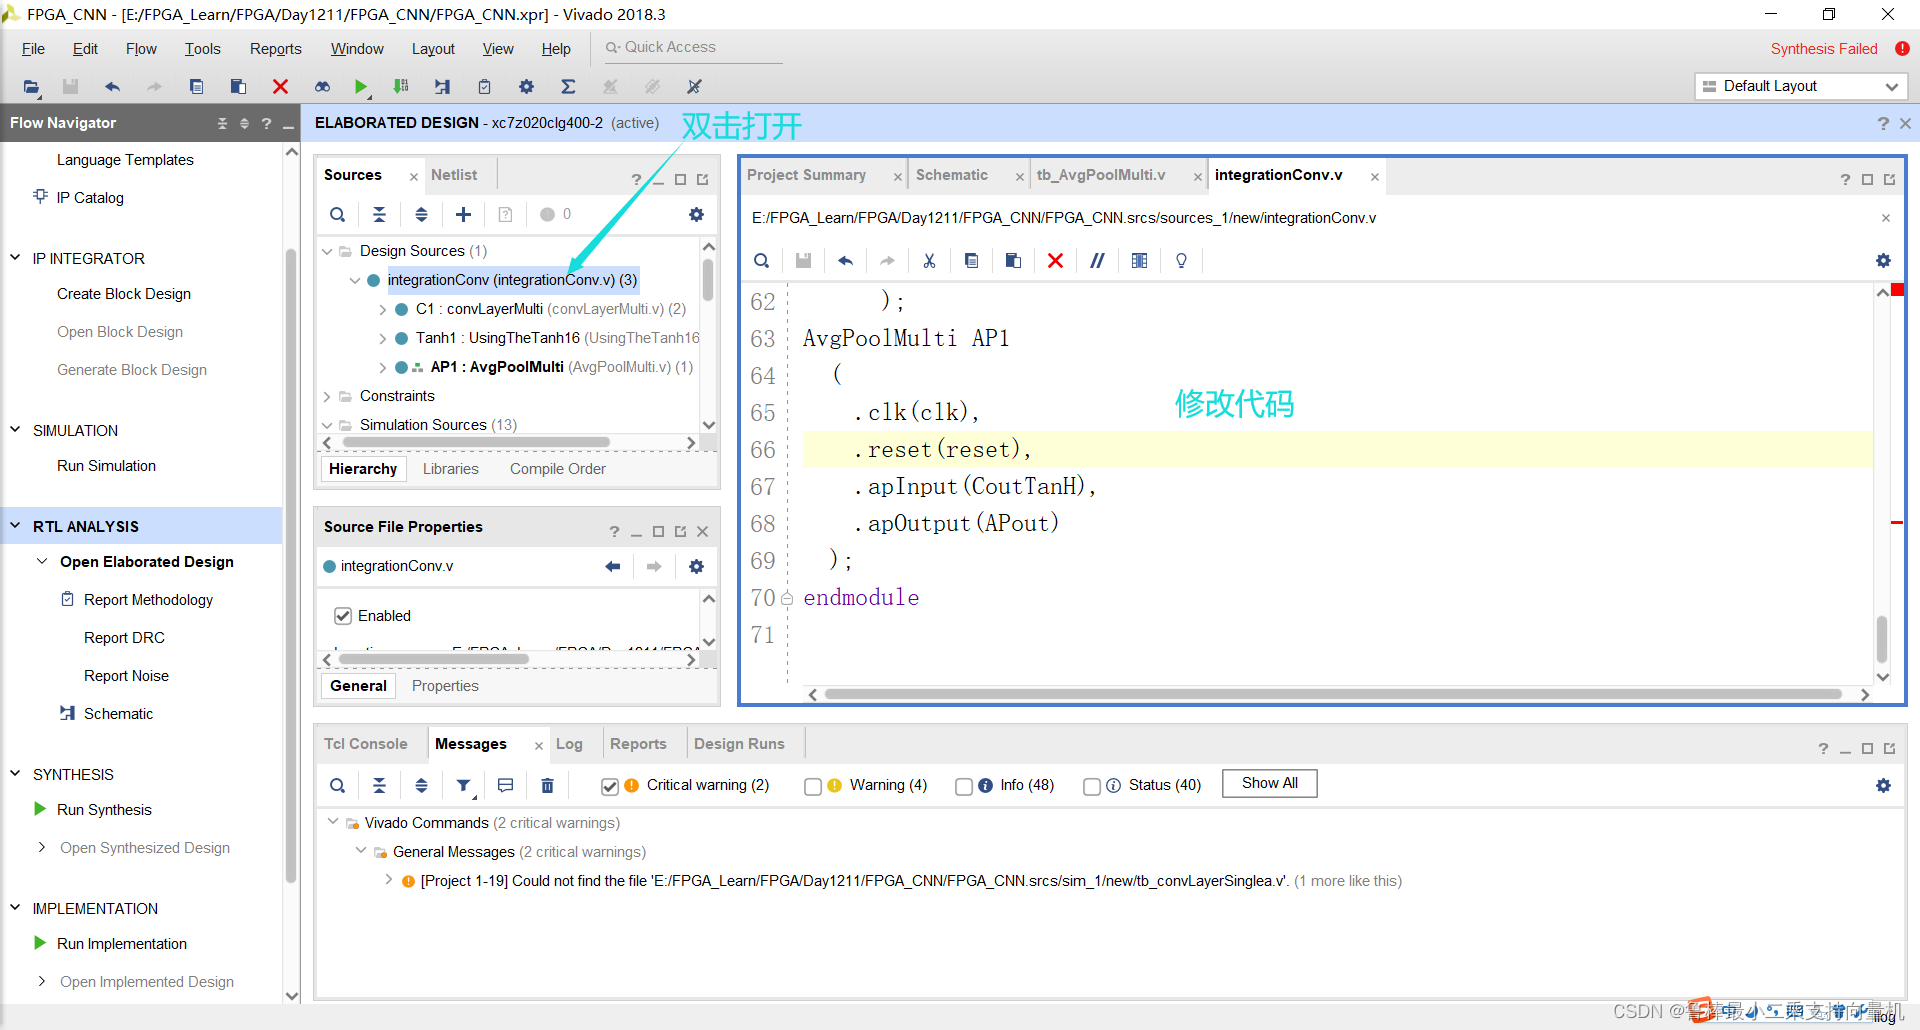1920x1030 pixels.
Task: Toggle the Warning (4) filter checkbox
Action: 813,786
